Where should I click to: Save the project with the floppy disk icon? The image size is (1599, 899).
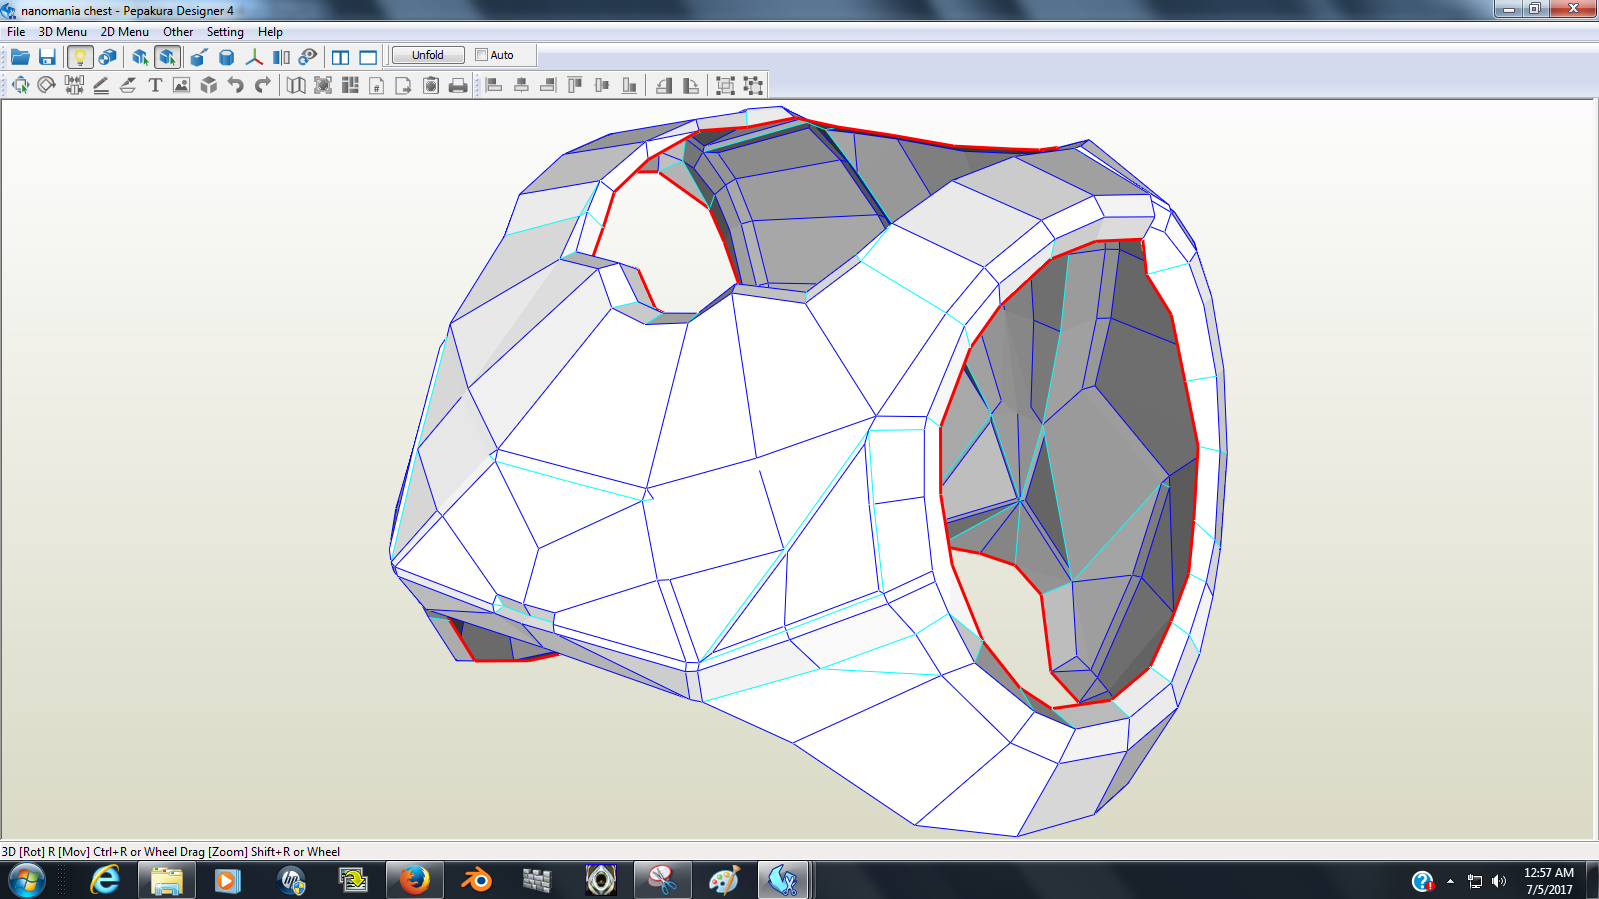tap(47, 57)
